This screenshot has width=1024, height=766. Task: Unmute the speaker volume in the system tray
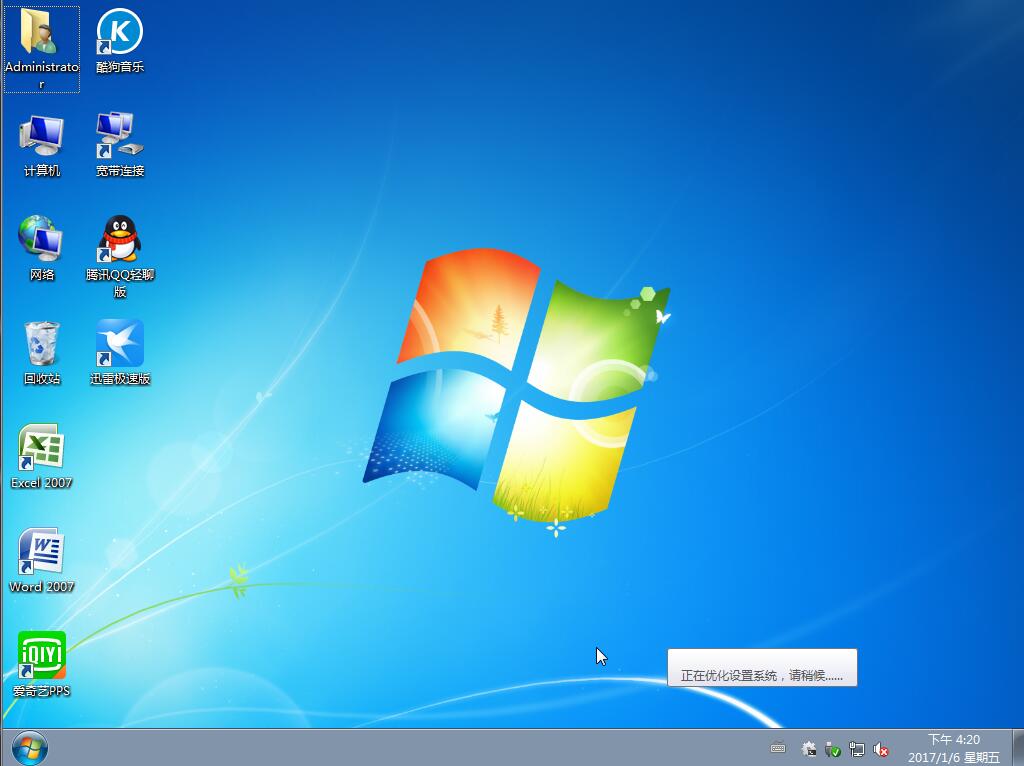point(882,749)
